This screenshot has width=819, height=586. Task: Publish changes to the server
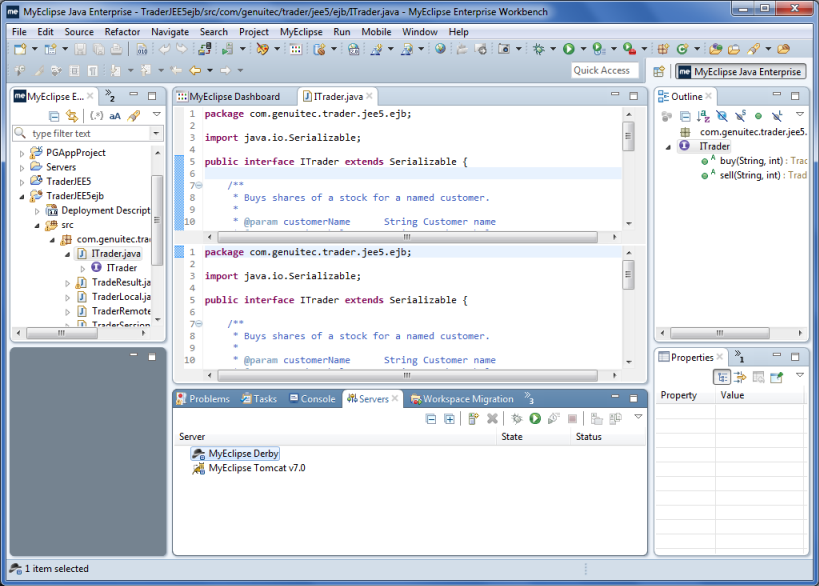pos(597,420)
